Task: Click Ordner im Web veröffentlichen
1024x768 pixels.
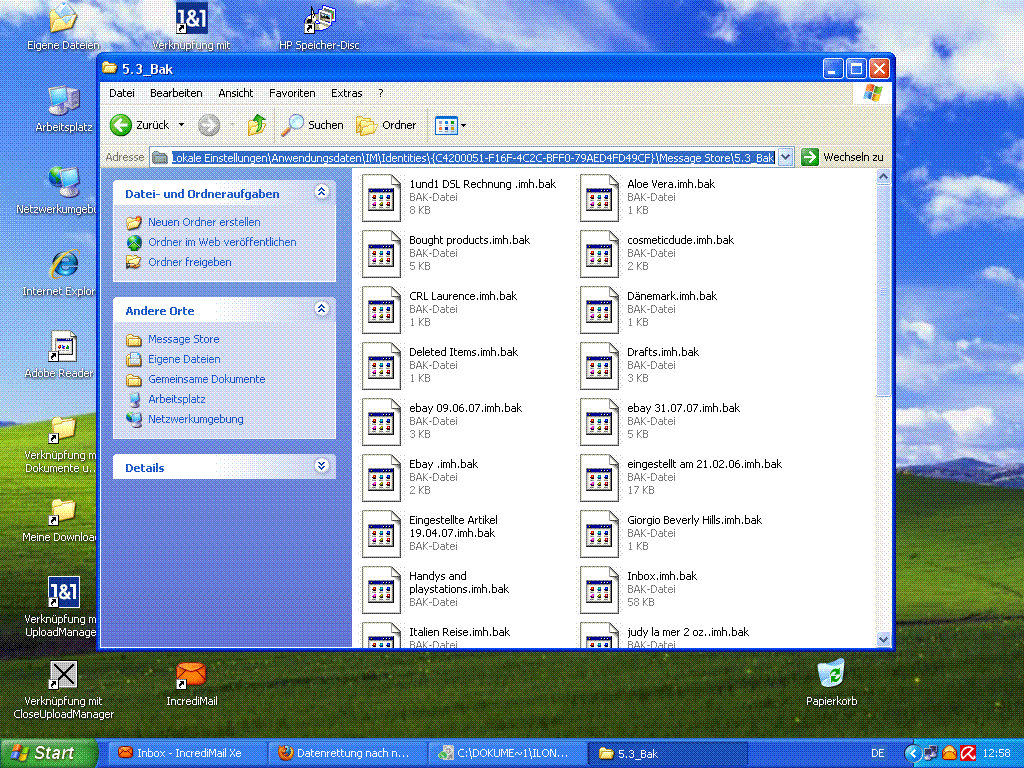Action: coord(222,242)
